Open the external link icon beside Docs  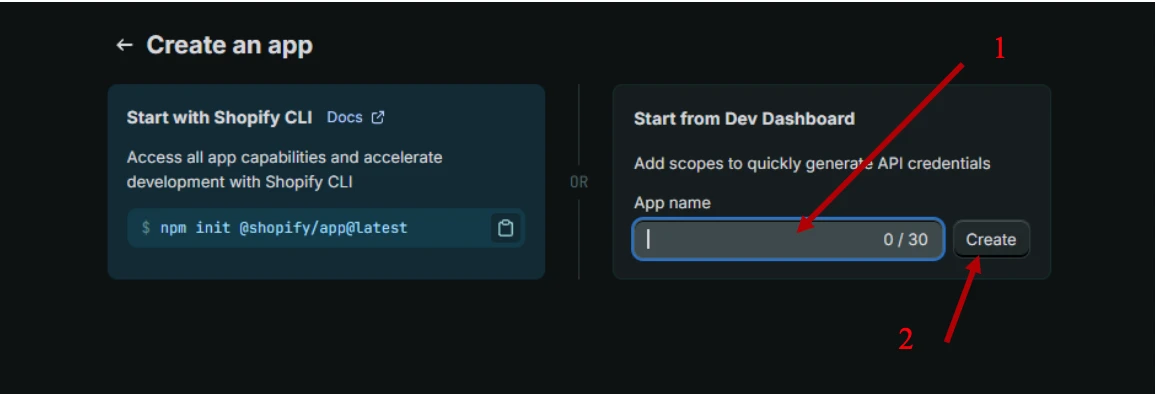click(377, 117)
